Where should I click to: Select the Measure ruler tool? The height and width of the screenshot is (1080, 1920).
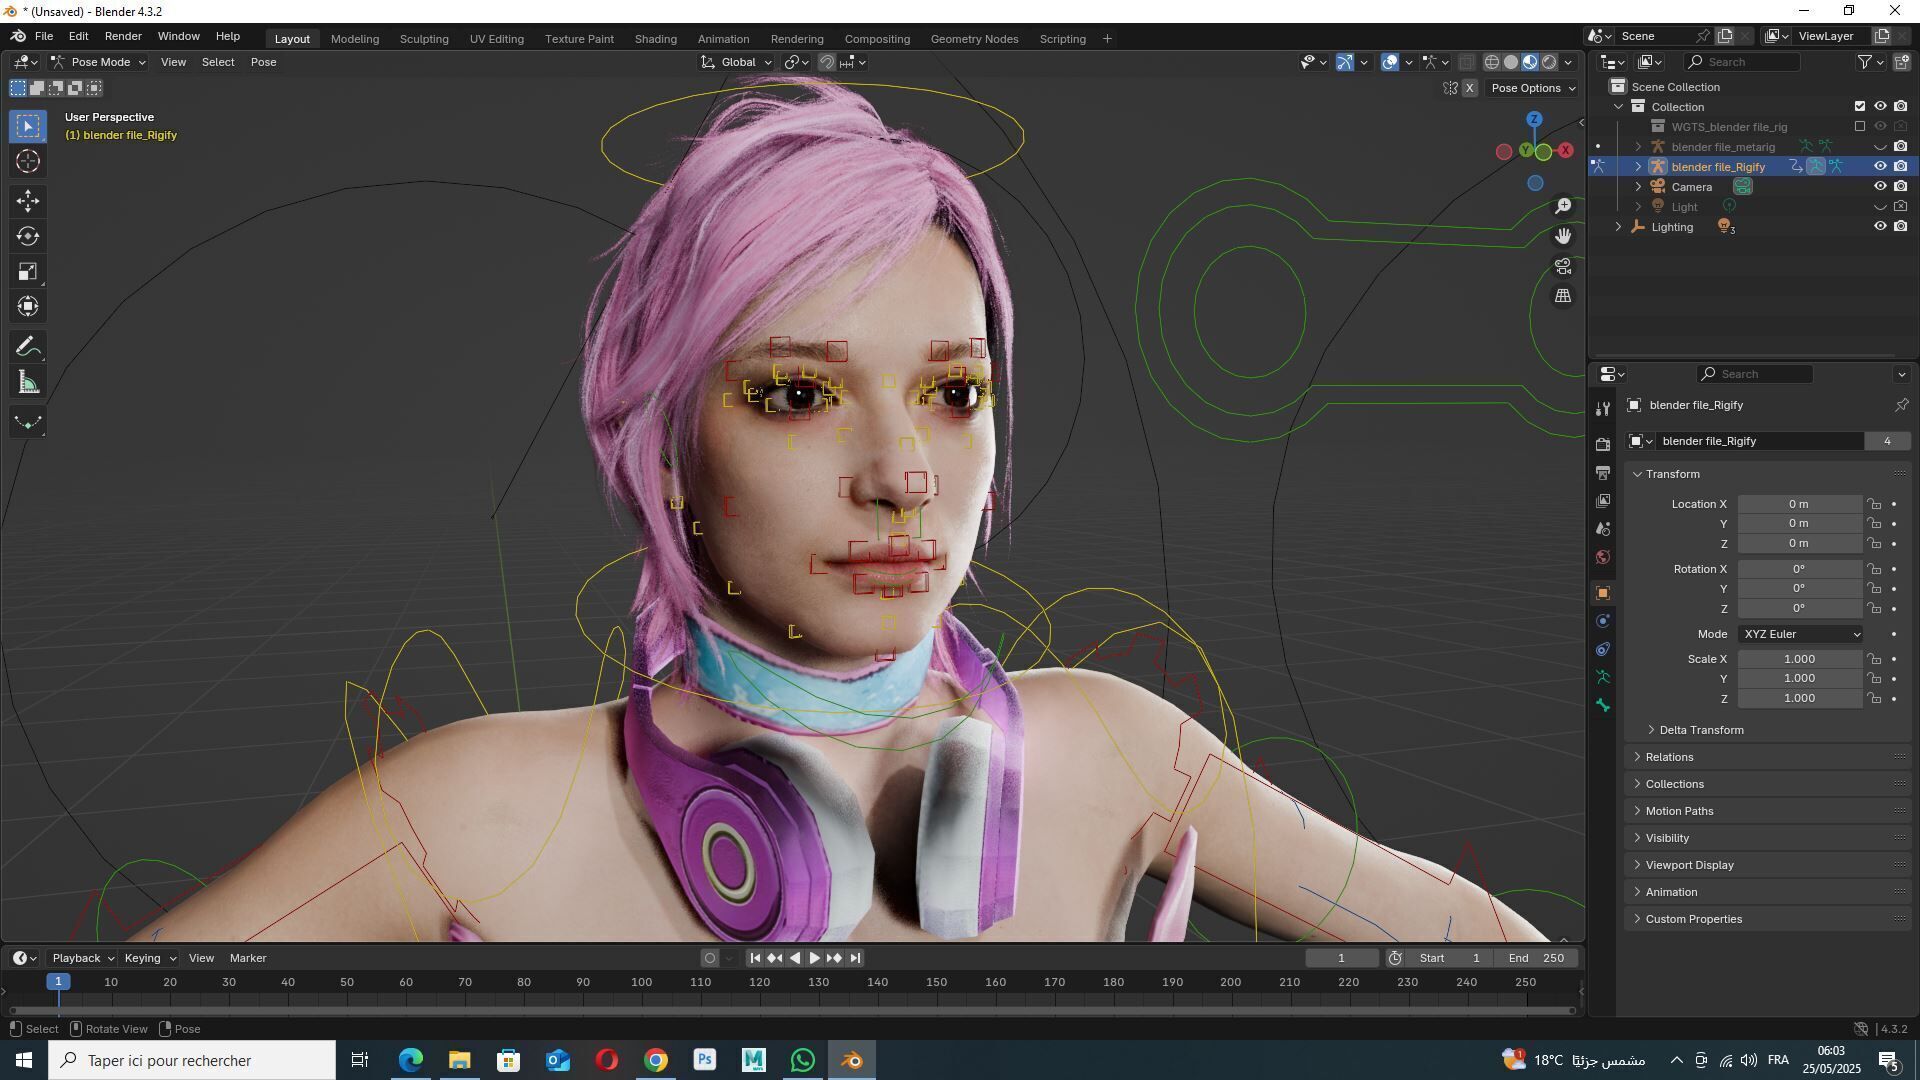(28, 383)
